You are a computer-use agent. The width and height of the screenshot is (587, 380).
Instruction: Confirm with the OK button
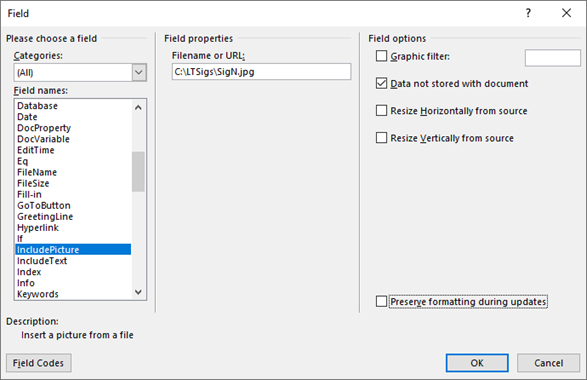[x=477, y=363]
